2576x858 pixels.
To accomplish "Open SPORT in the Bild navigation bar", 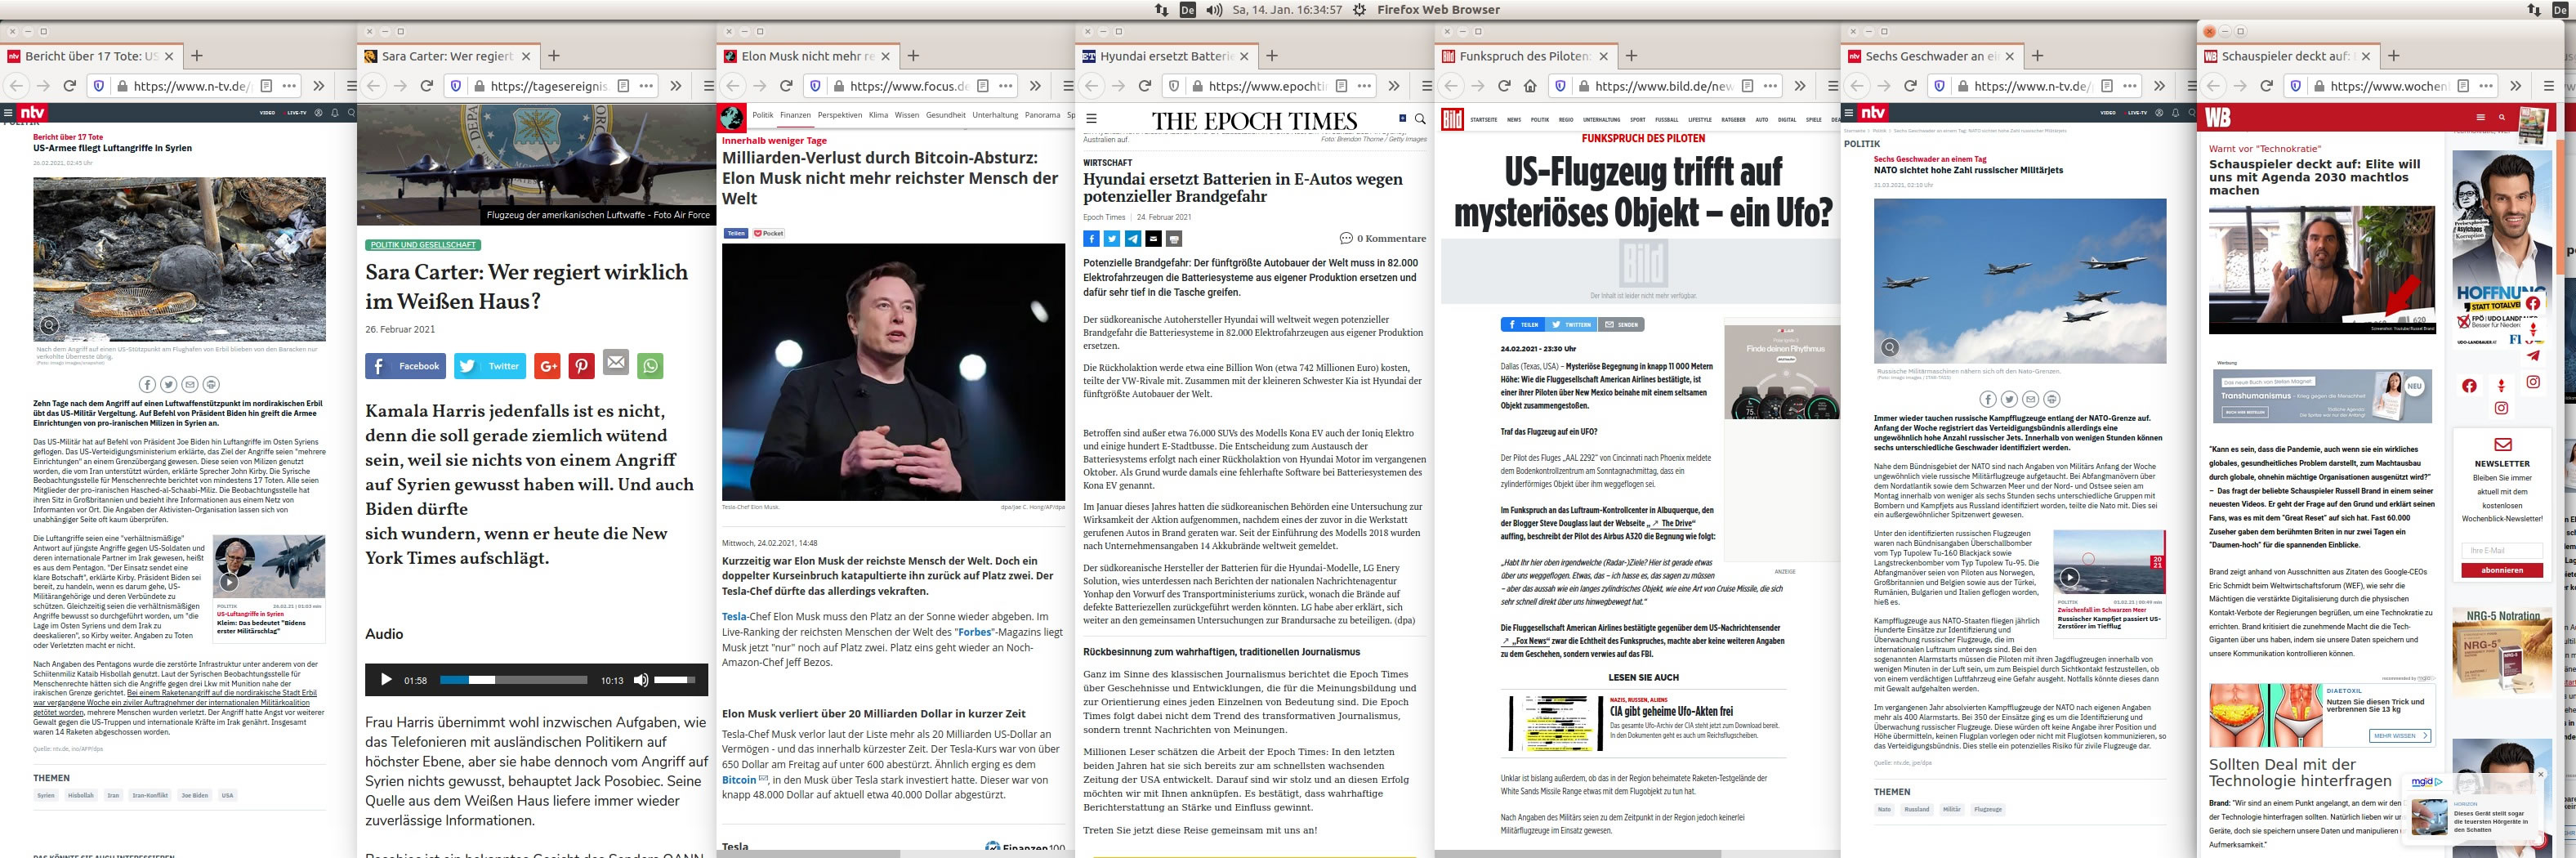I will point(1638,120).
